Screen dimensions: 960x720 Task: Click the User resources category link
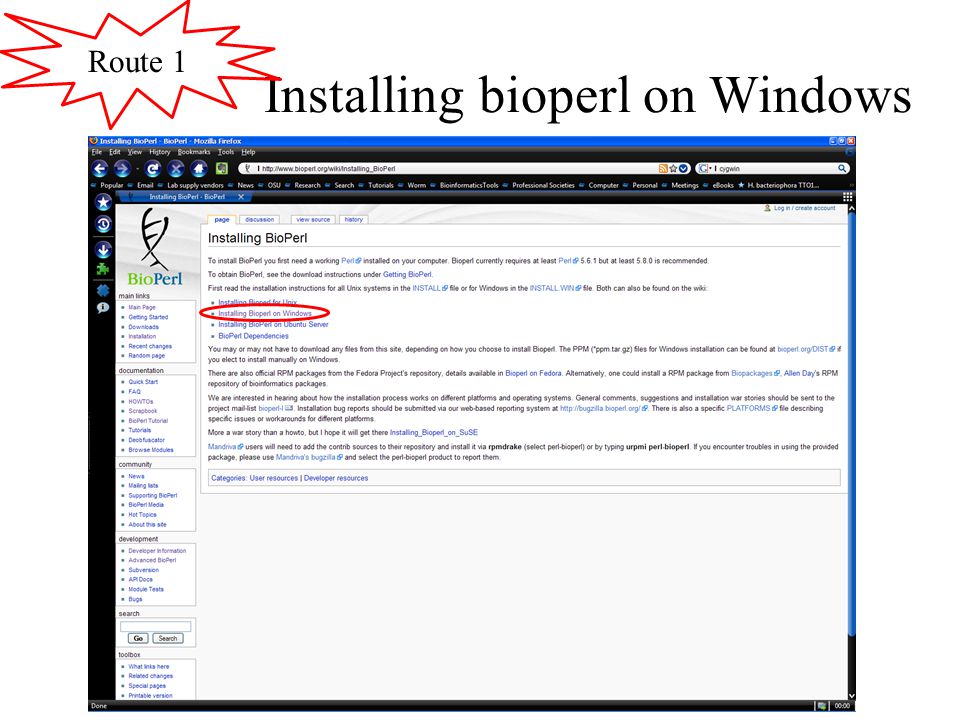point(273,478)
